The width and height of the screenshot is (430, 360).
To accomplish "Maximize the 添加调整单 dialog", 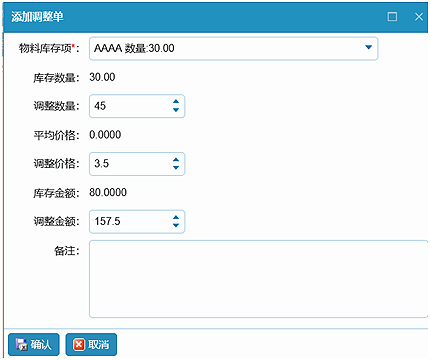I will [x=392, y=16].
